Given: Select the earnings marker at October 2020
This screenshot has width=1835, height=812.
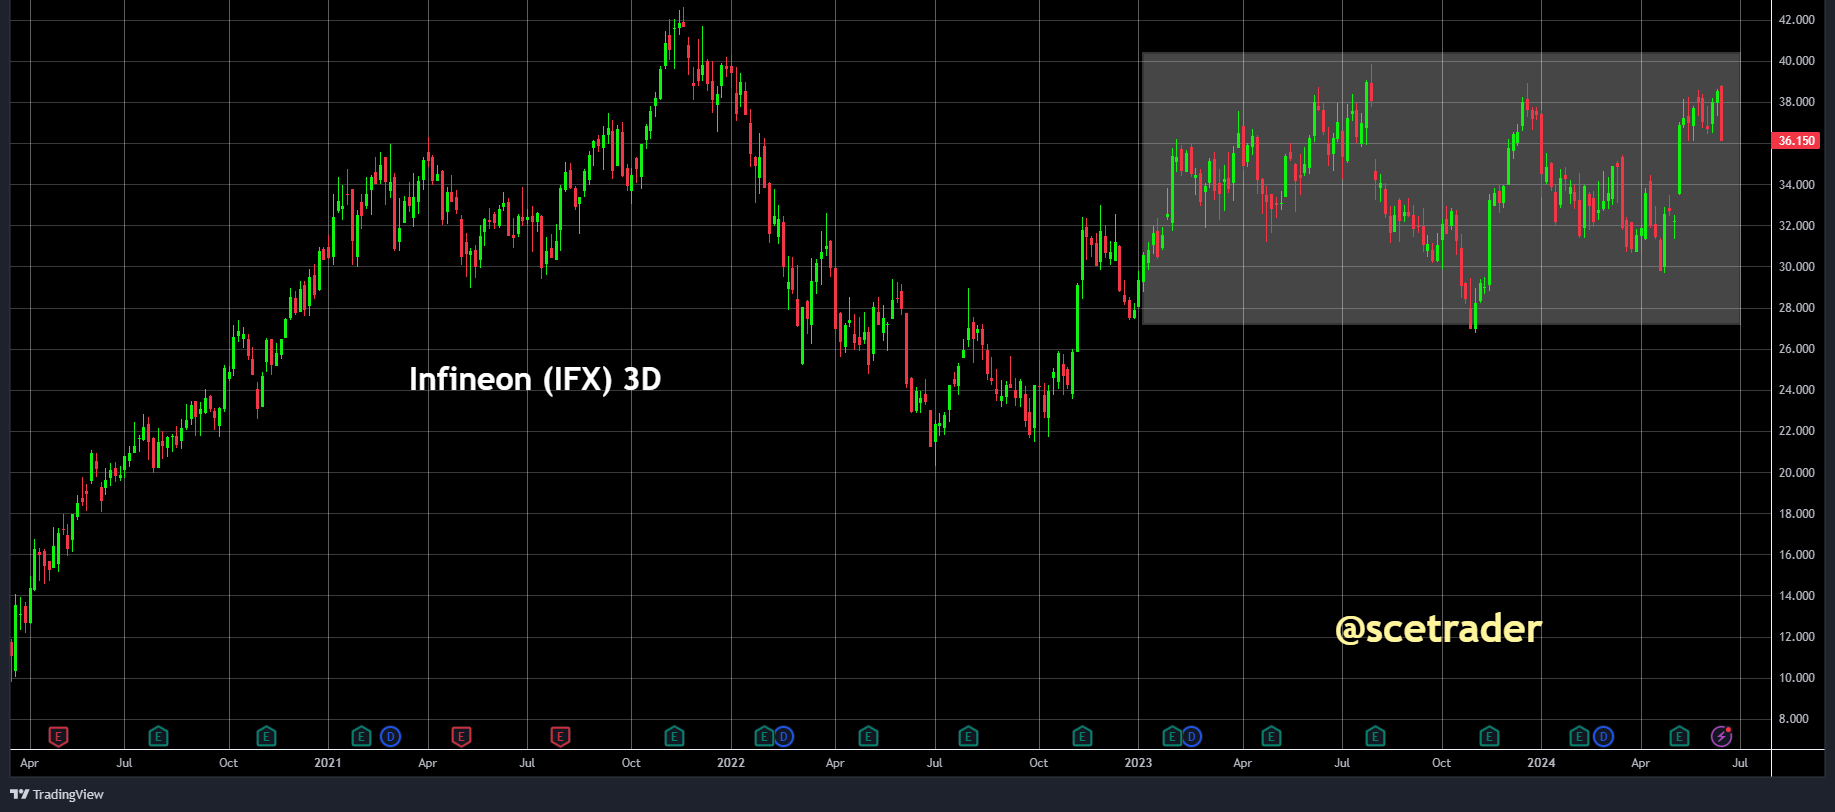Looking at the screenshot, I should [266, 737].
